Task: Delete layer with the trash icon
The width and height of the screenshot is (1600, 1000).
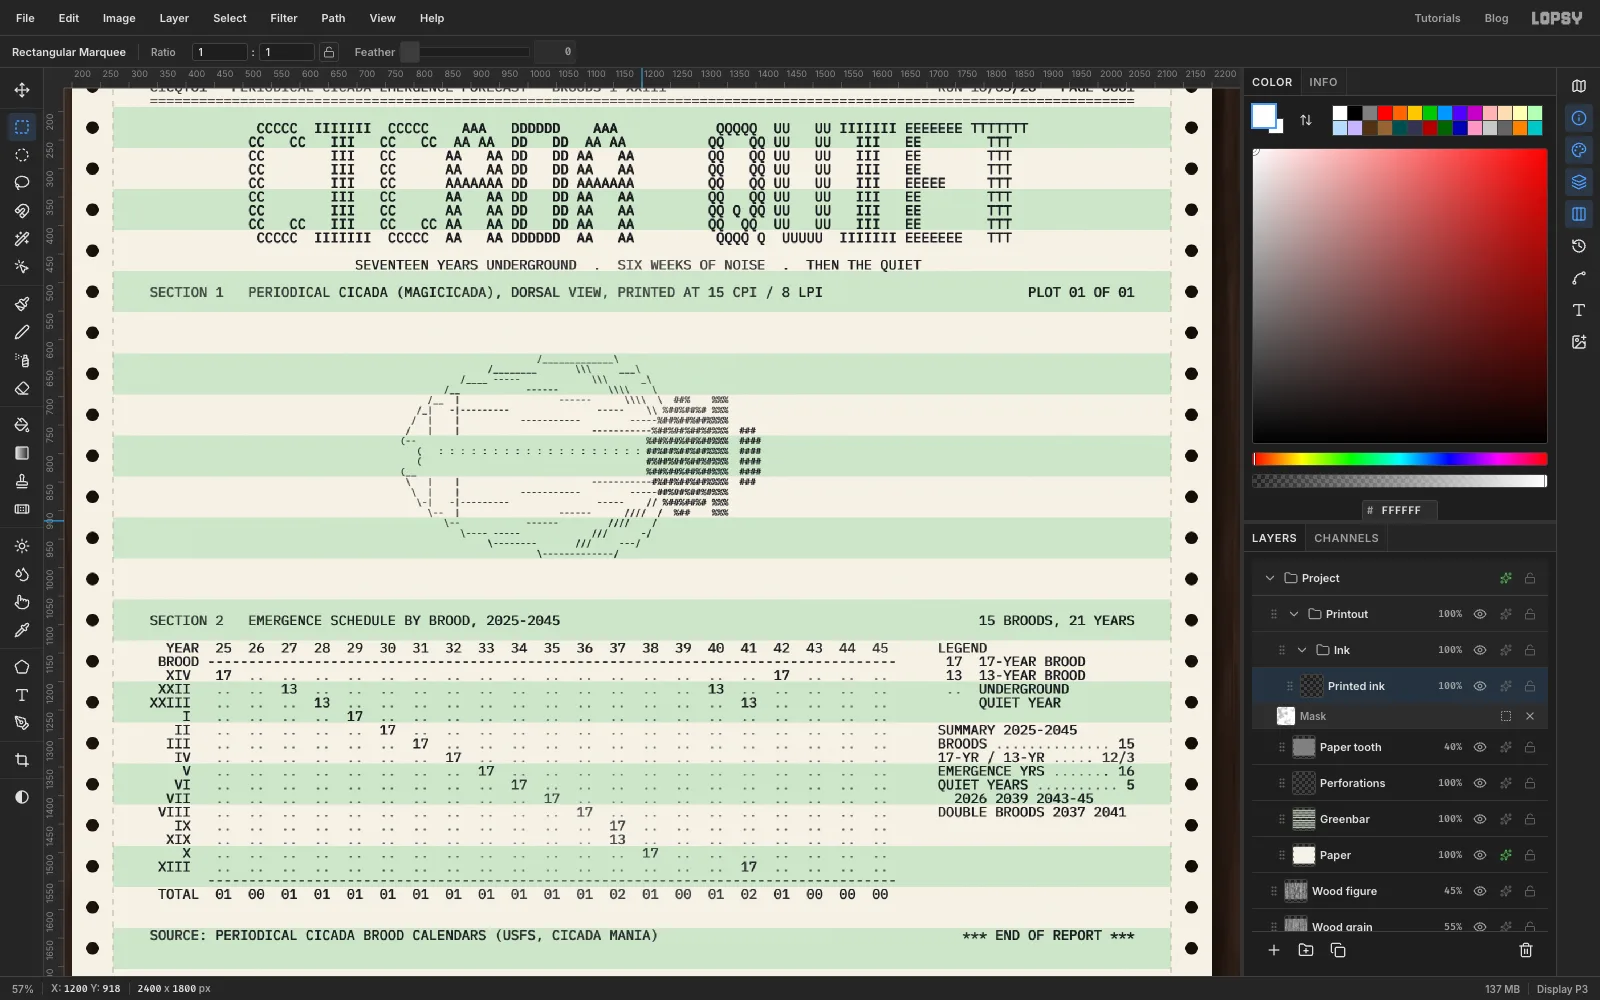Action: tap(1526, 950)
